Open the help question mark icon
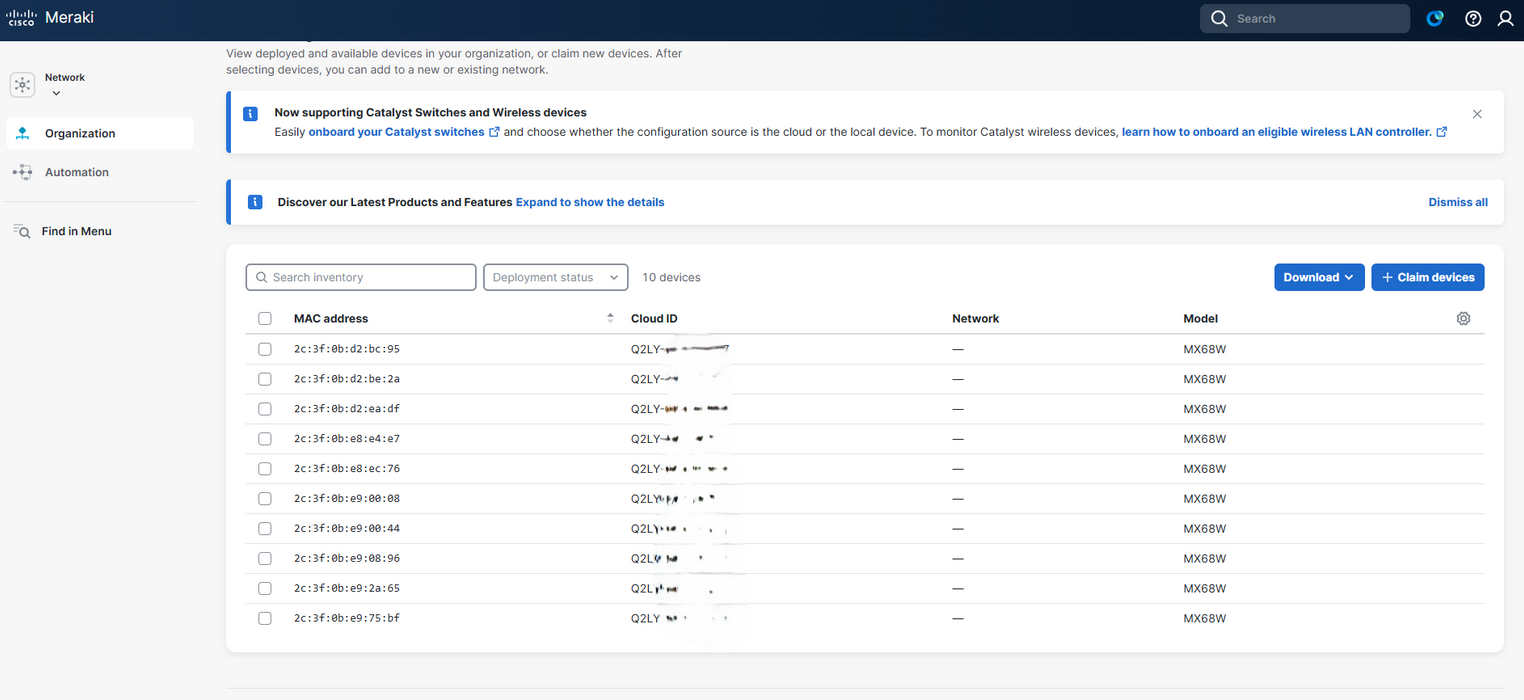 pos(1472,19)
